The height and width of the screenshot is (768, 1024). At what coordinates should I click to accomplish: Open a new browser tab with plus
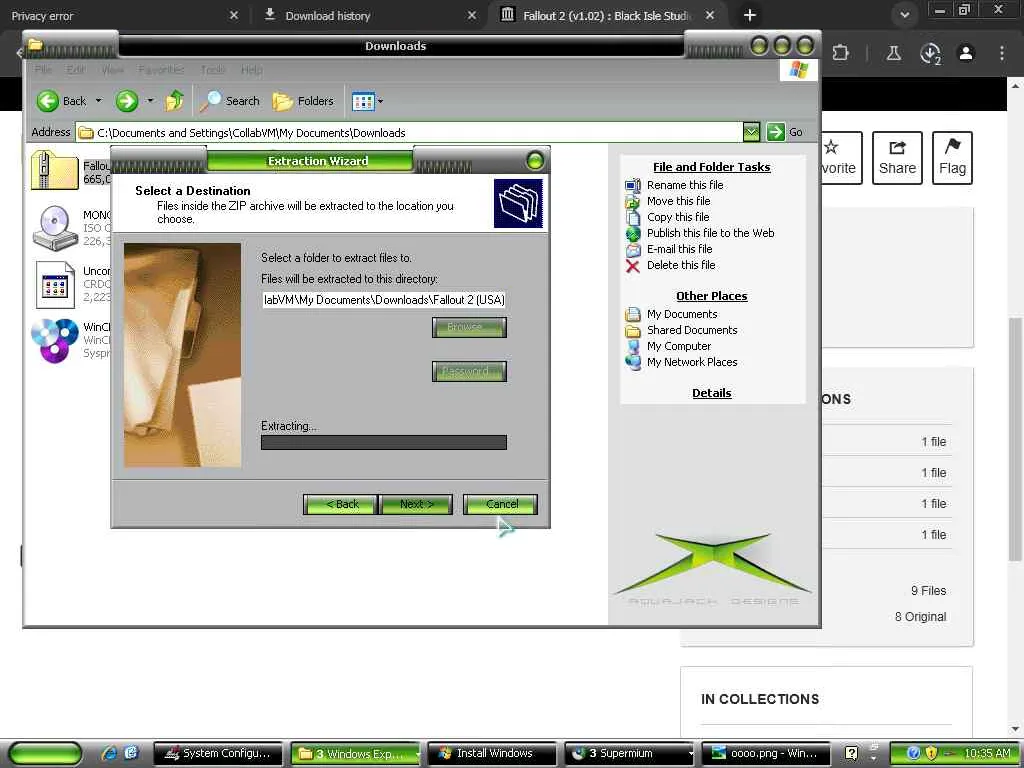(x=750, y=15)
